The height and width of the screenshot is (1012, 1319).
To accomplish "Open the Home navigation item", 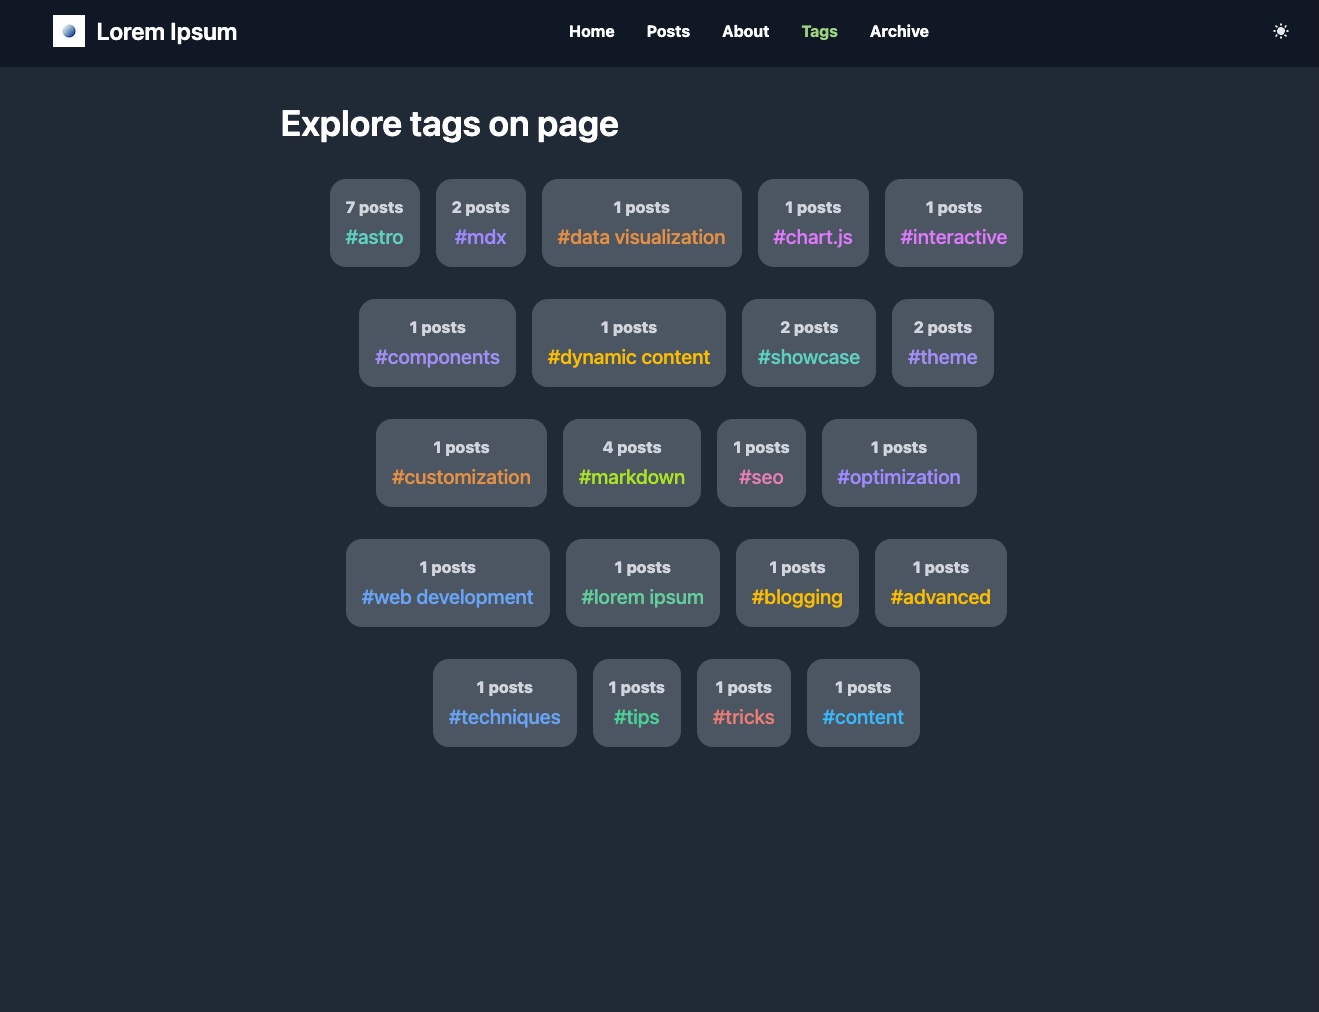I will [x=591, y=32].
